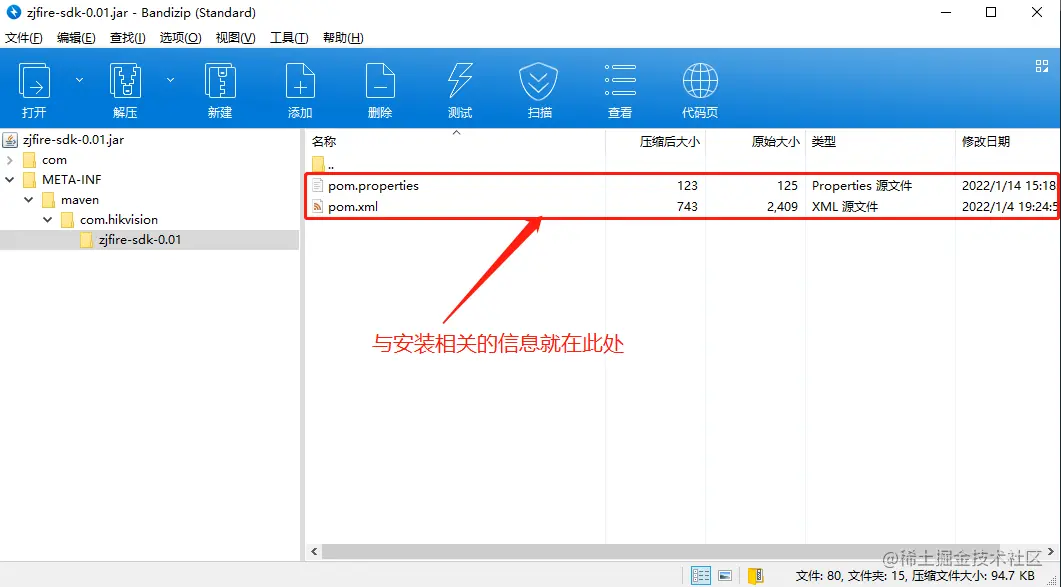Open the 帮助(H) menu

[343, 38]
